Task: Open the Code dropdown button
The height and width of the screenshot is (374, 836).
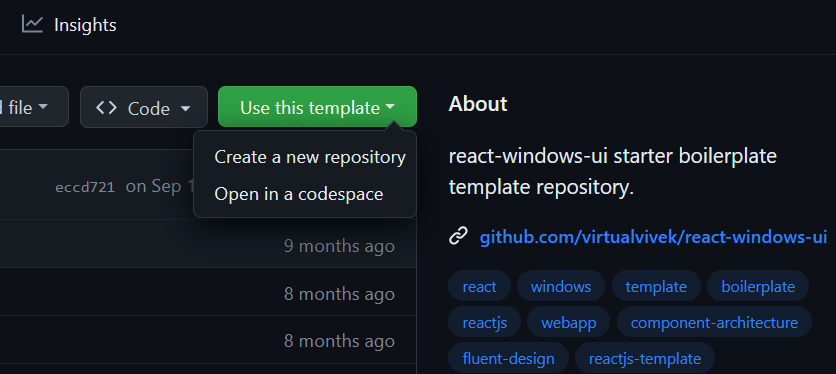Action: pyautogui.click(x=143, y=107)
